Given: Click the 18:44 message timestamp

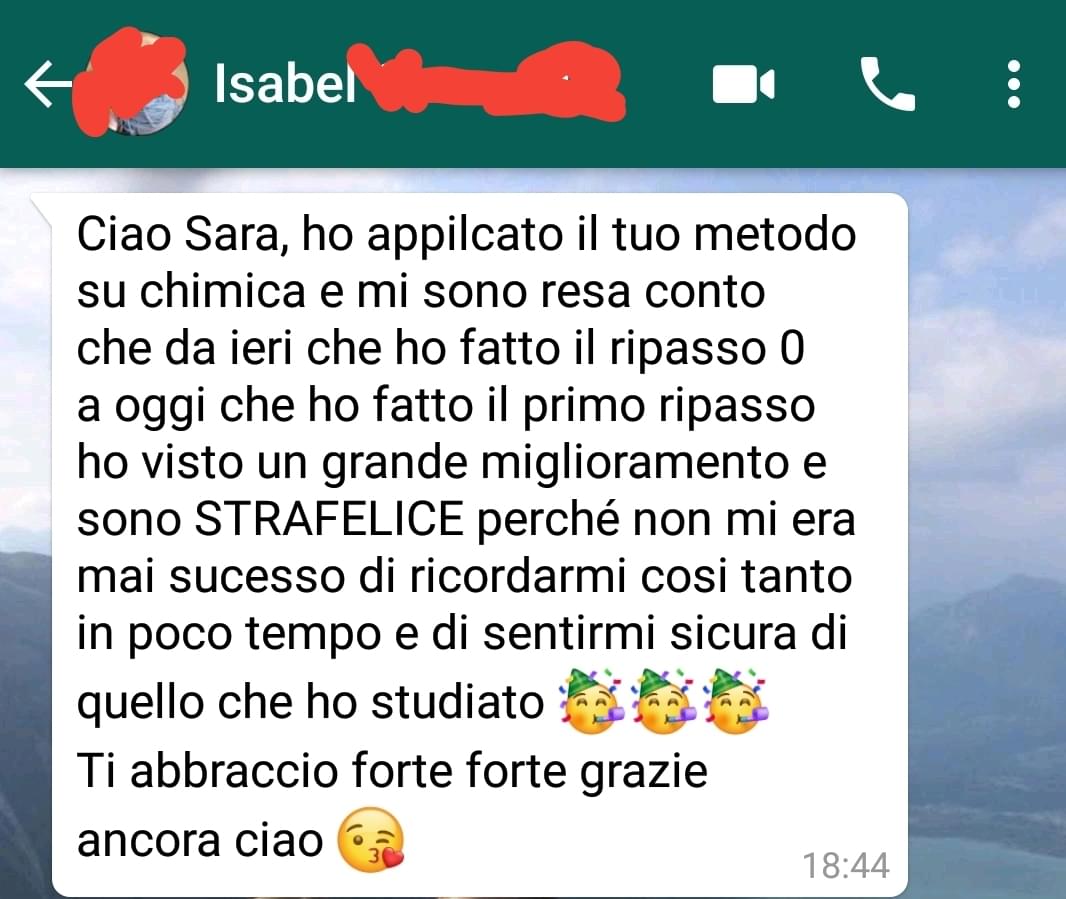Looking at the screenshot, I should tap(846, 866).
